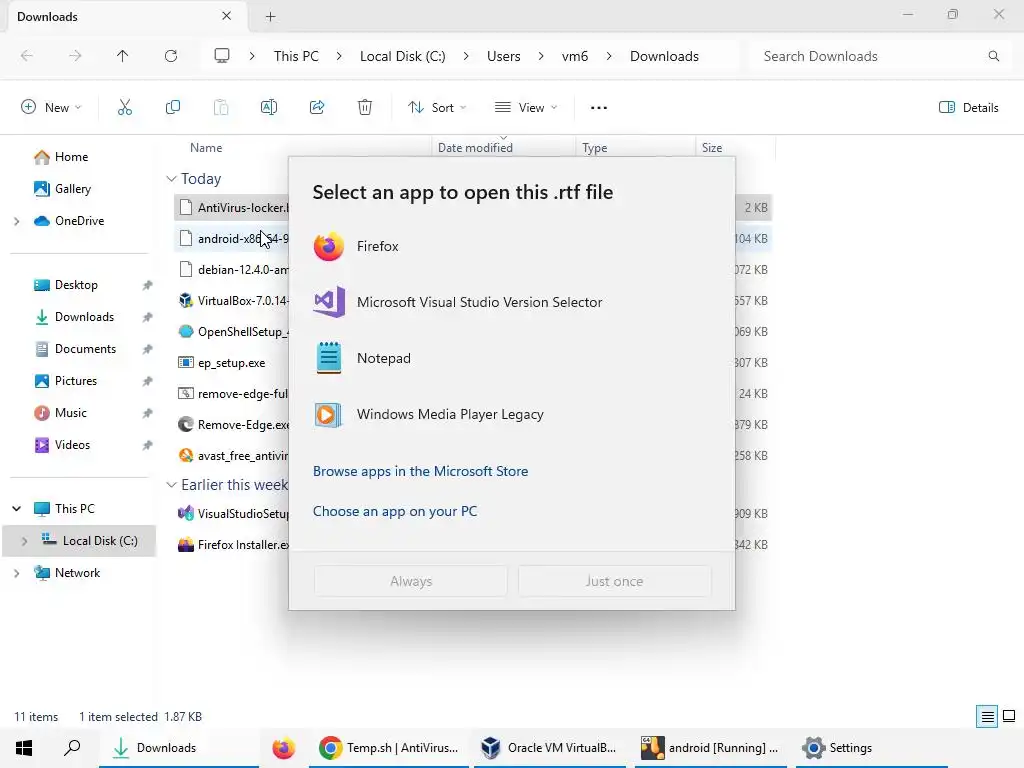Screen dimensions: 1024x768
Task: Click the Always button
Action: click(x=411, y=581)
